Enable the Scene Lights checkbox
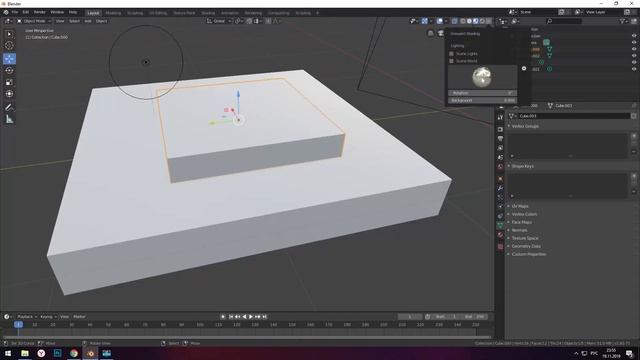 click(451, 54)
